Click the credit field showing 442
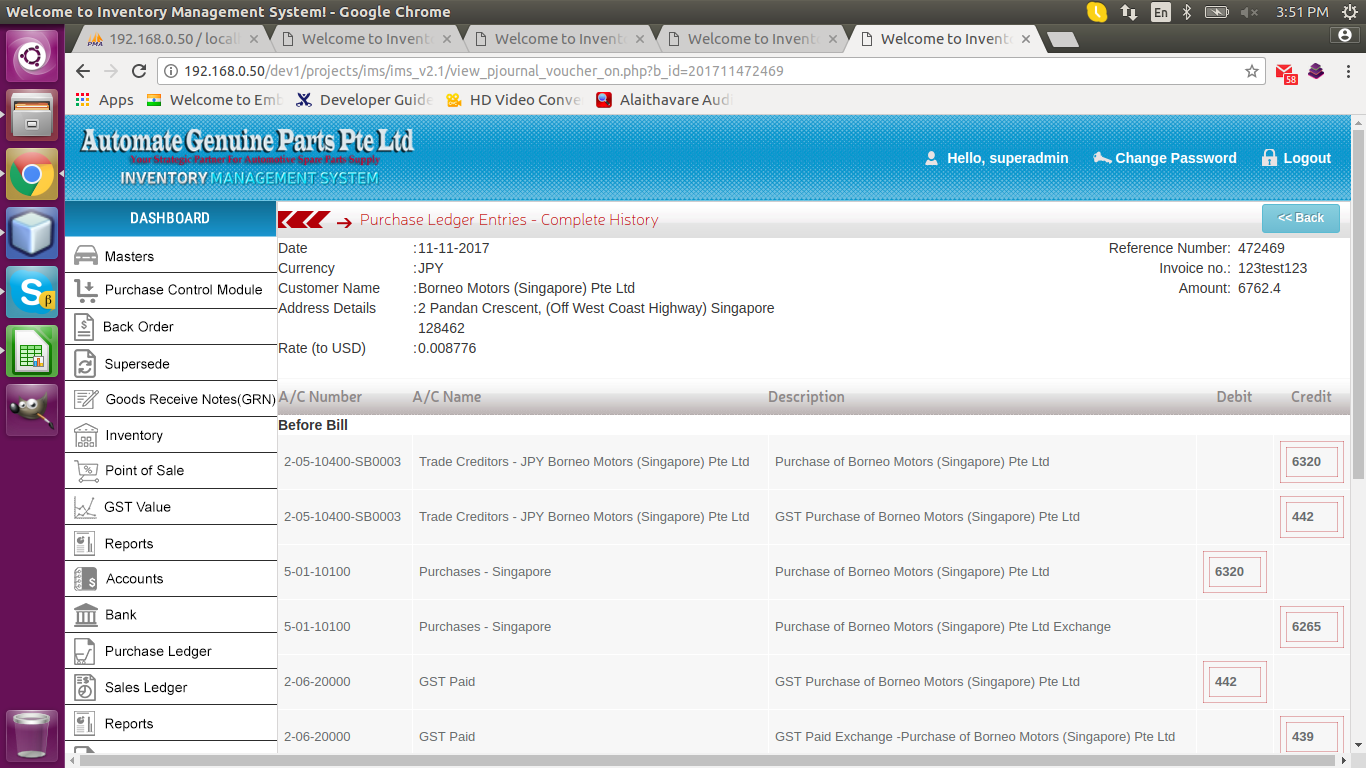Image resolution: width=1366 pixels, height=768 pixels. click(1311, 517)
